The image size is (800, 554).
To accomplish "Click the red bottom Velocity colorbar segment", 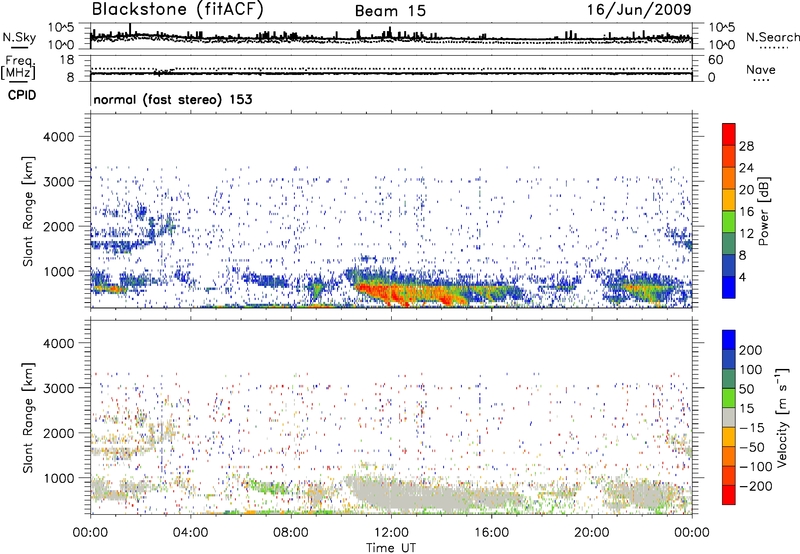I will pos(729,495).
